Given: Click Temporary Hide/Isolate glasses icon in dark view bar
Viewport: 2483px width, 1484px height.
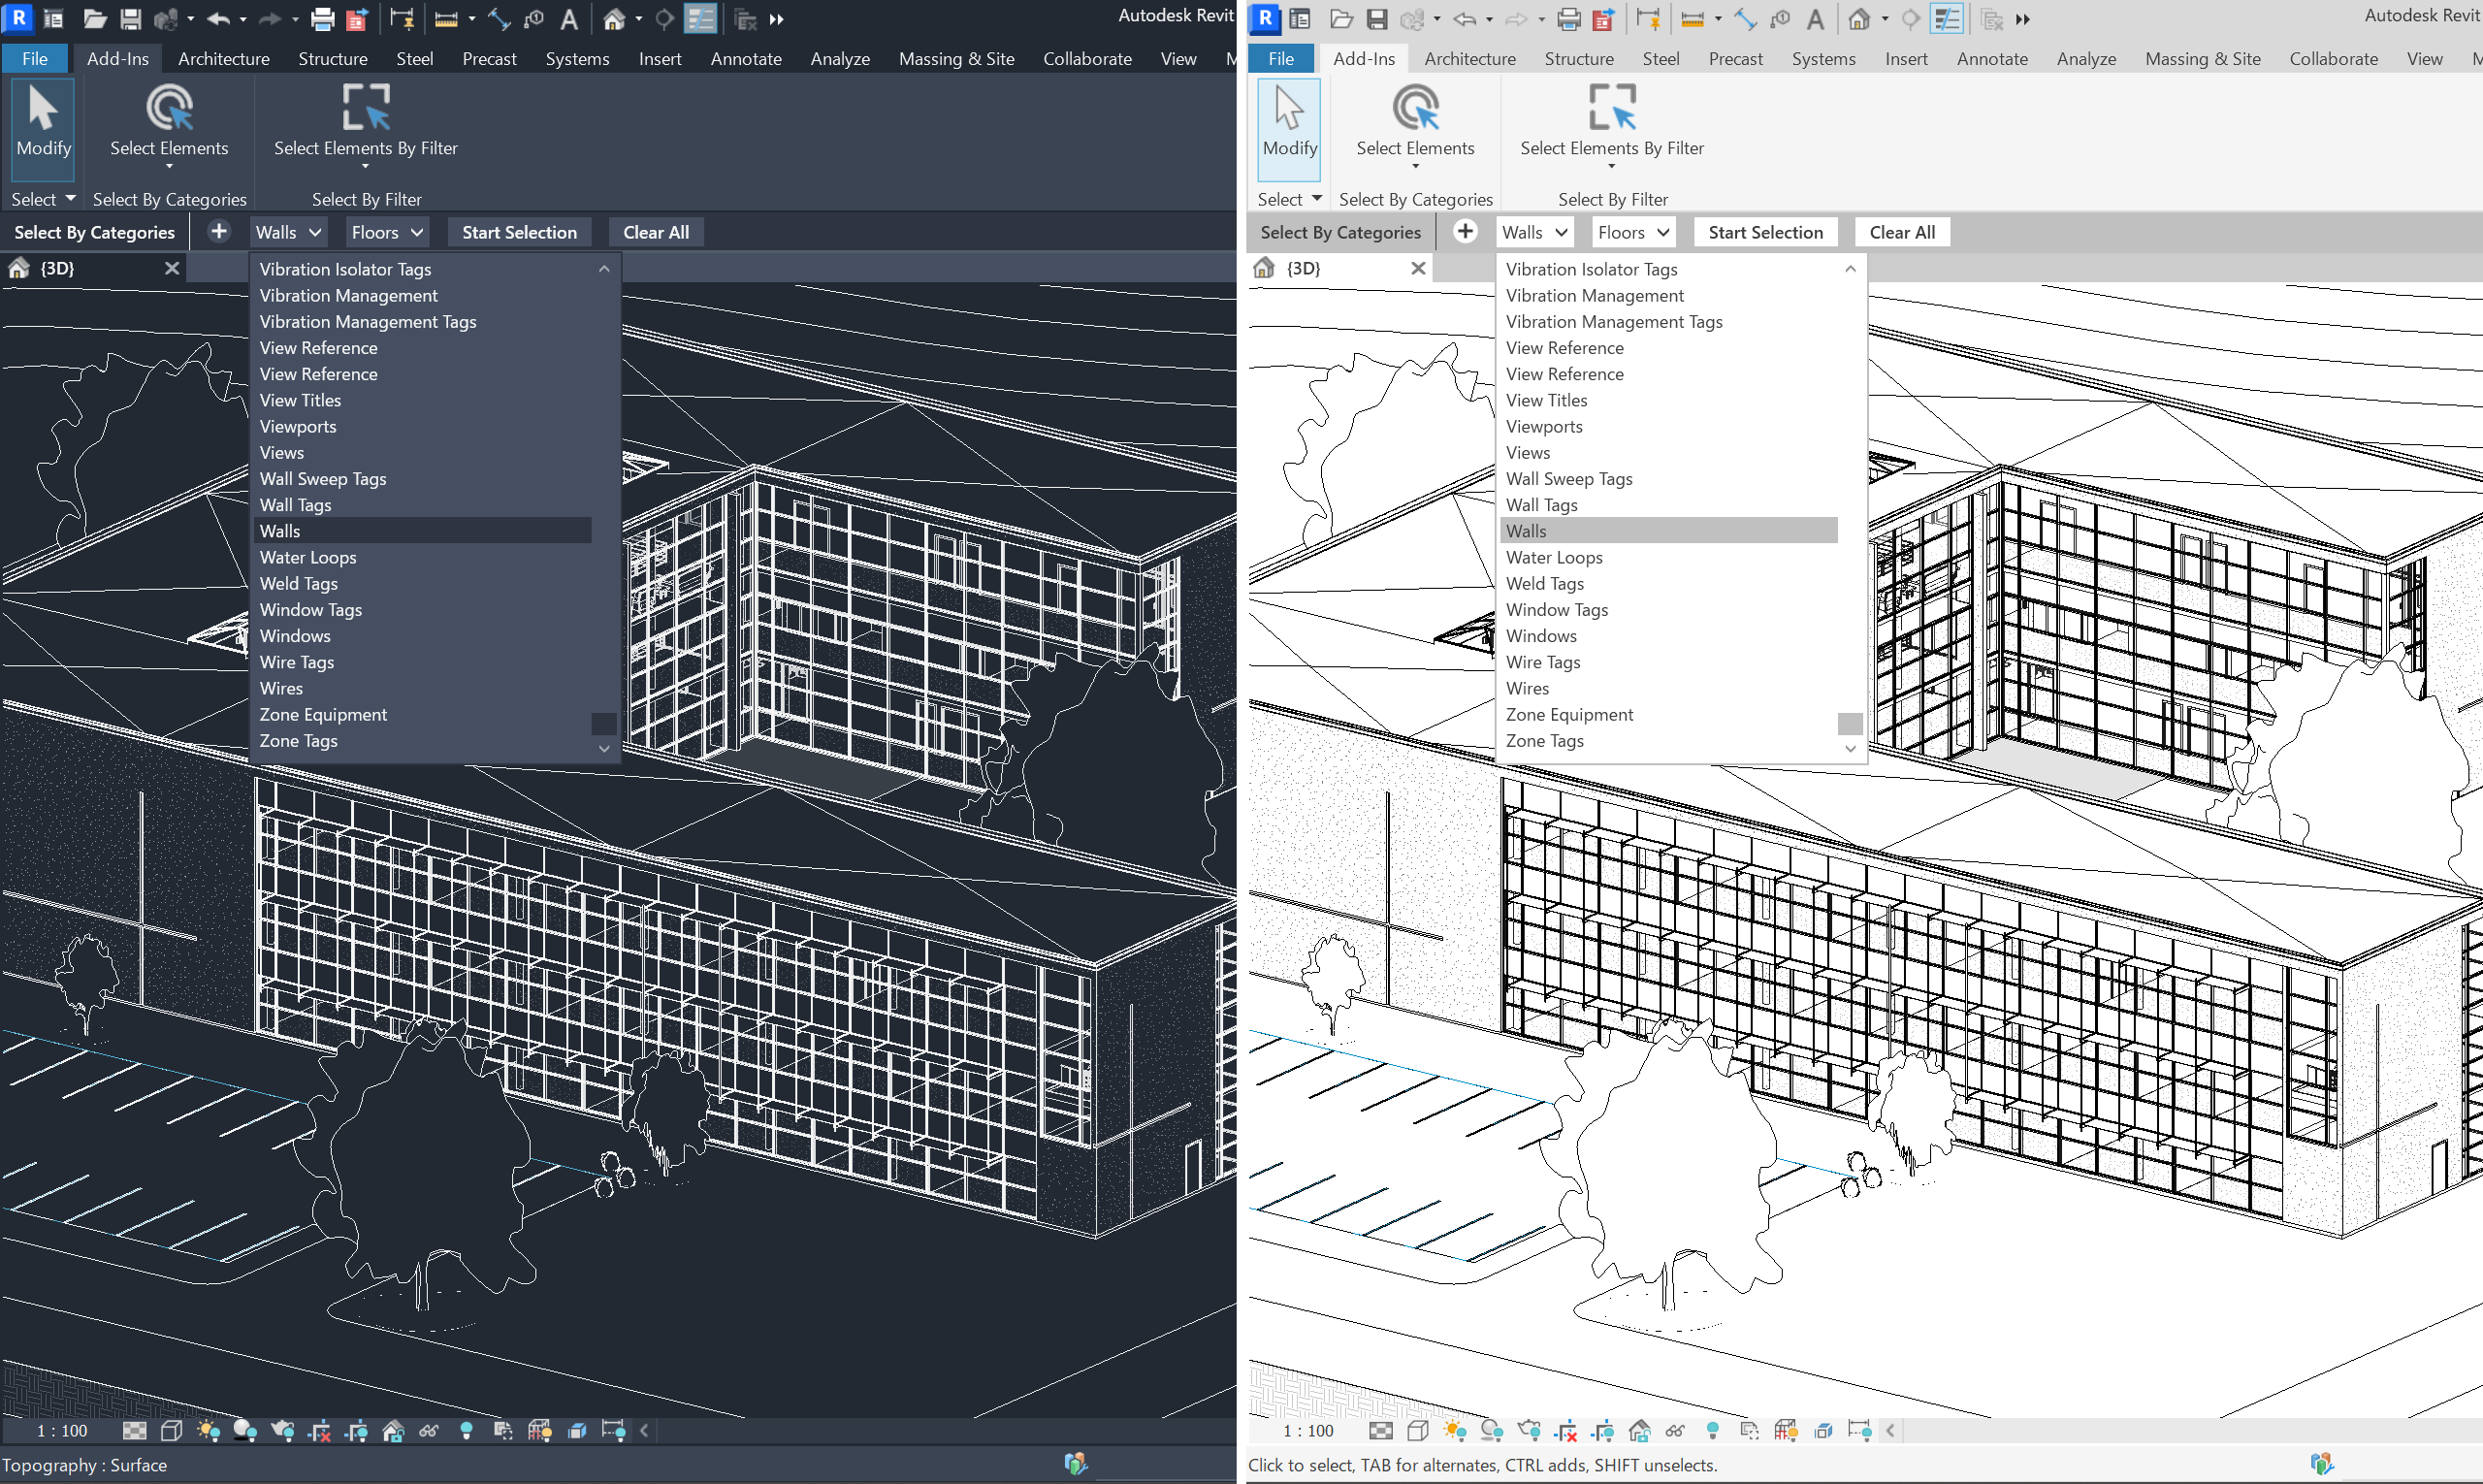Looking at the screenshot, I should (429, 1431).
